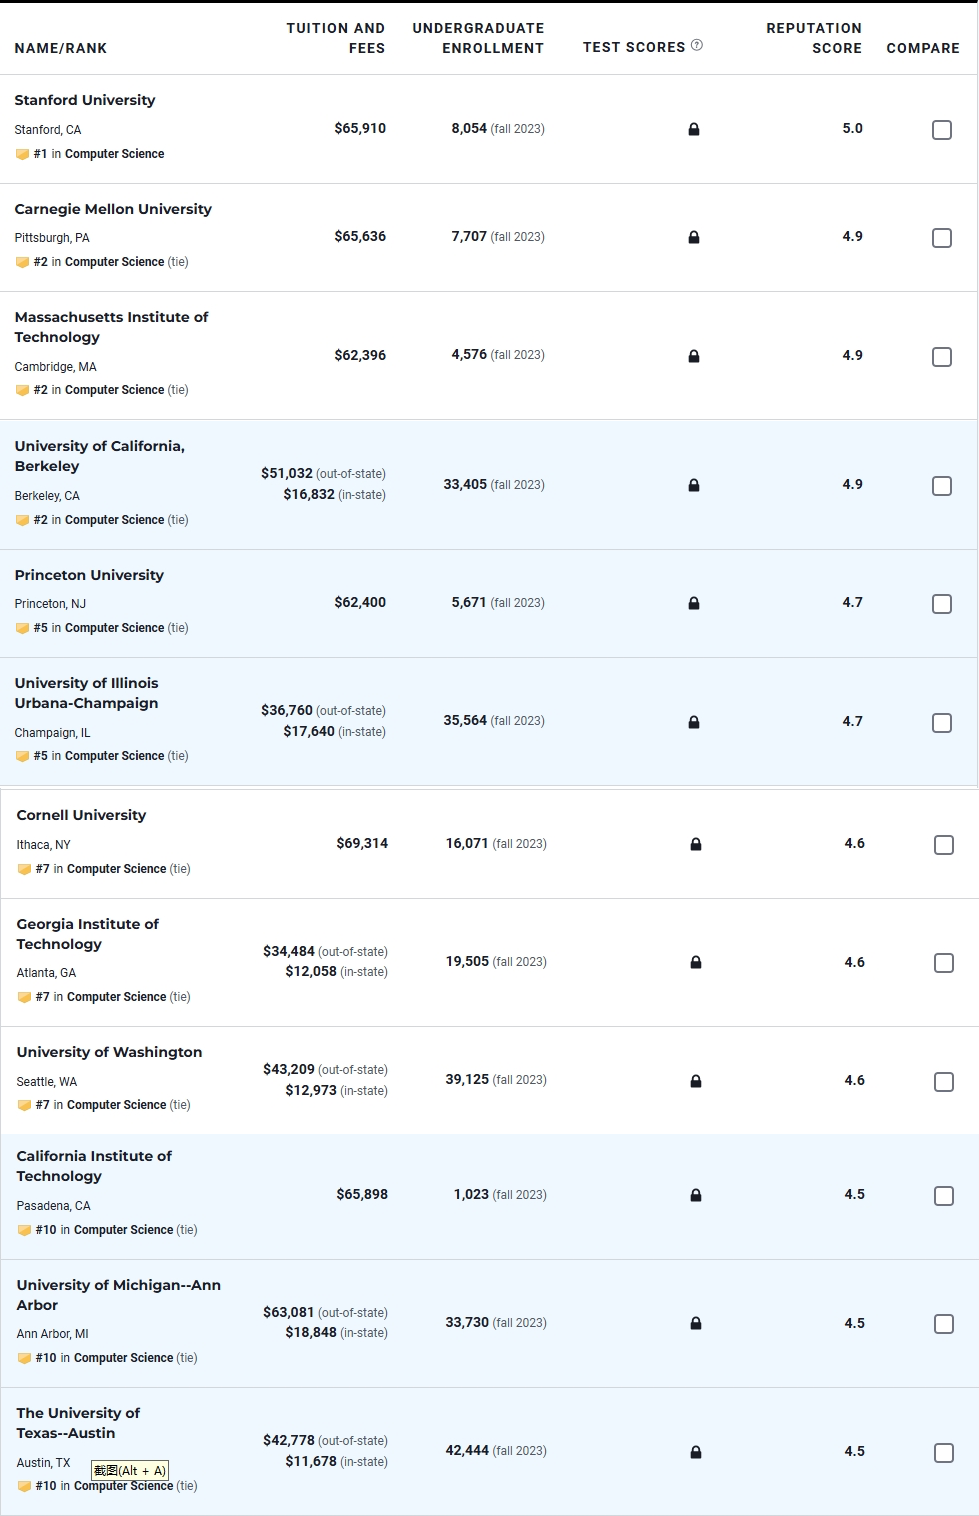
Task: Click the lock icon in Stanford's Test Scores
Action: coord(694,129)
